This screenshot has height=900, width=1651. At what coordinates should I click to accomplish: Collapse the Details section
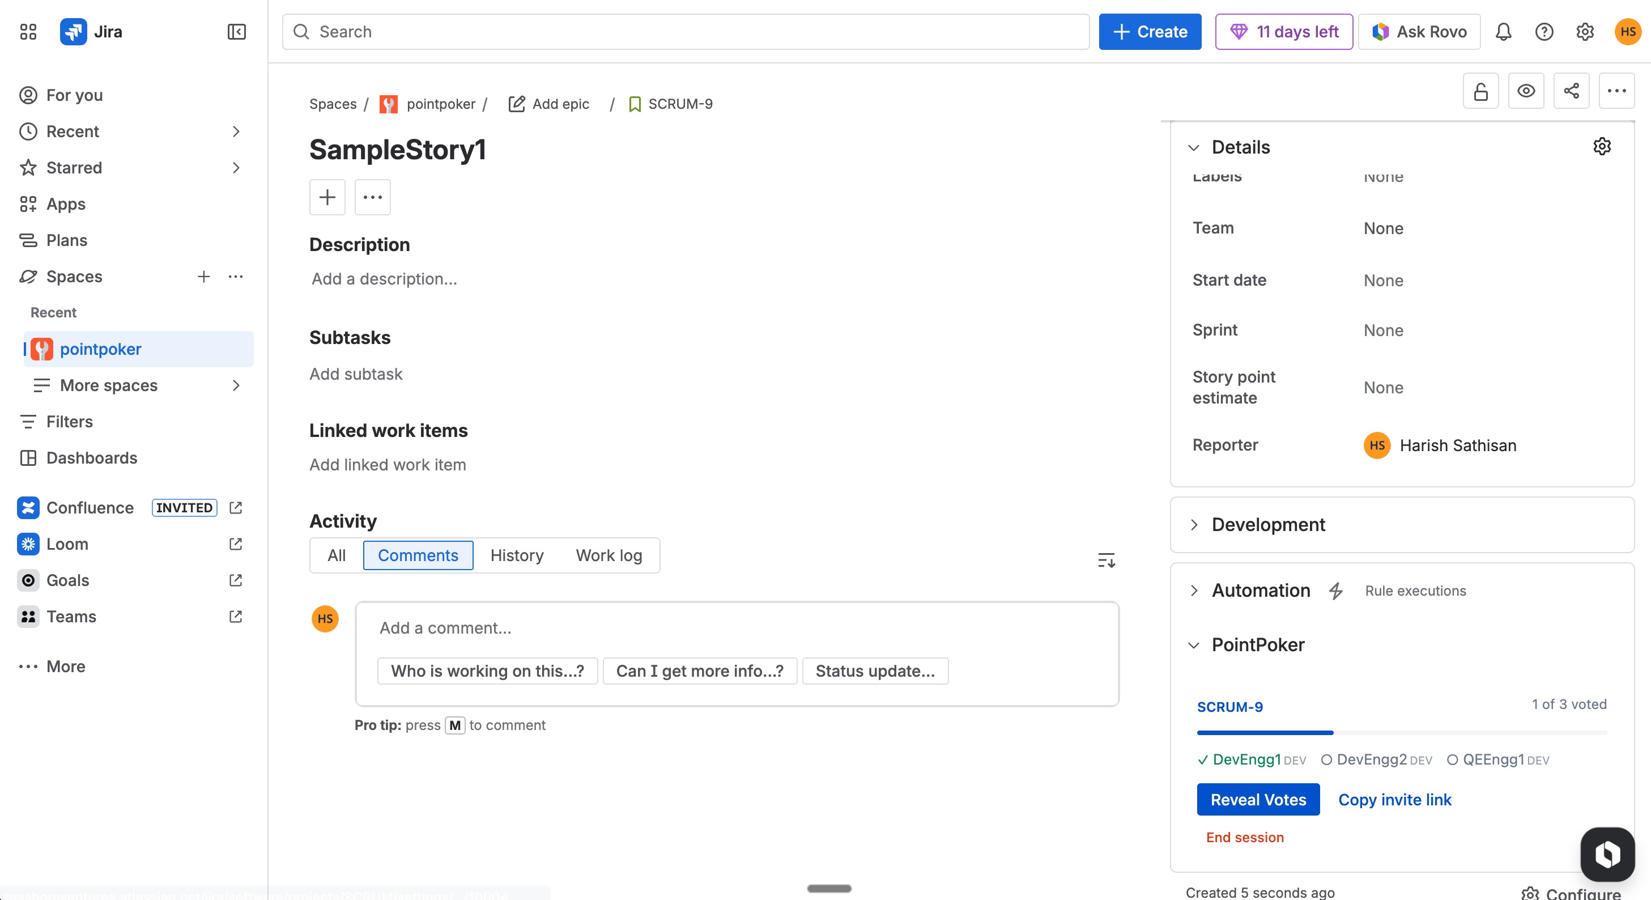click(x=1193, y=147)
